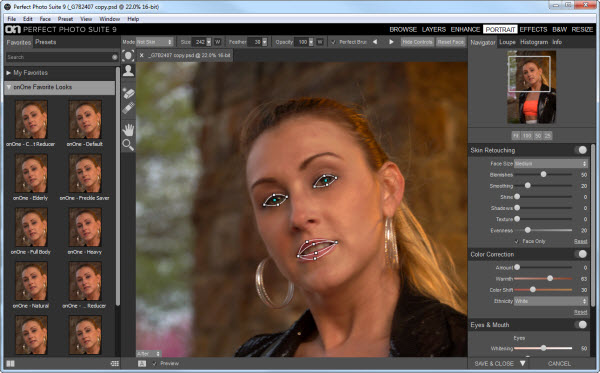
Task: Click the Hide Controls button
Action: [417, 42]
